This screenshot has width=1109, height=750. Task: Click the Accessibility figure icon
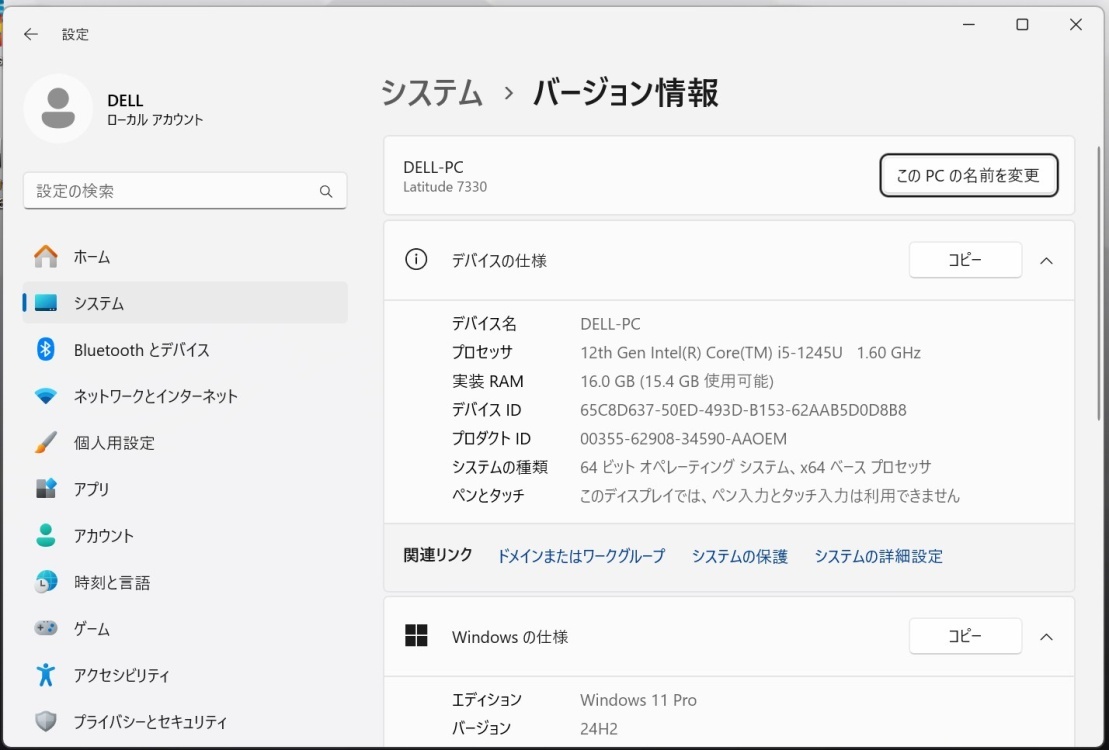click(46, 675)
